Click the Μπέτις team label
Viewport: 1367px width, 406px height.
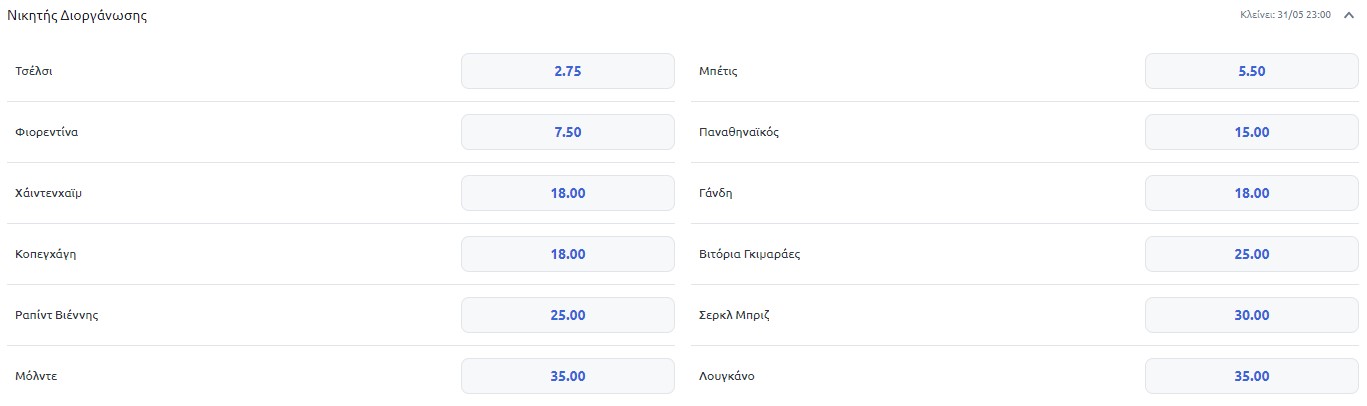(x=718, y=71)
